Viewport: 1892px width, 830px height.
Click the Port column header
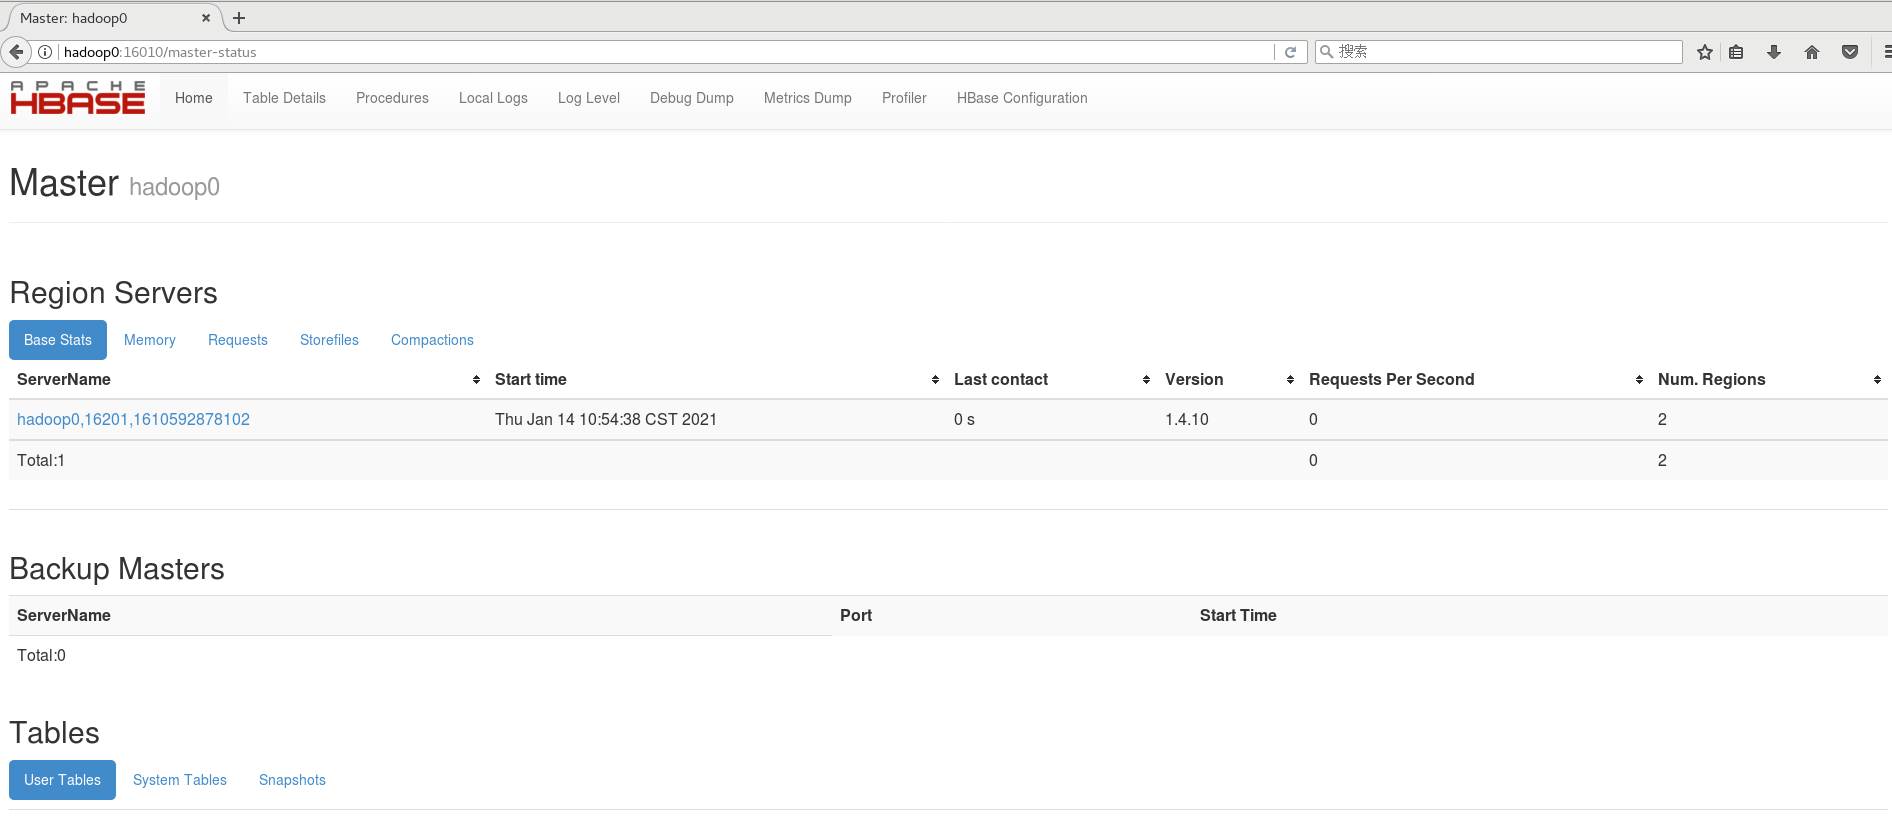pos(856,616)
